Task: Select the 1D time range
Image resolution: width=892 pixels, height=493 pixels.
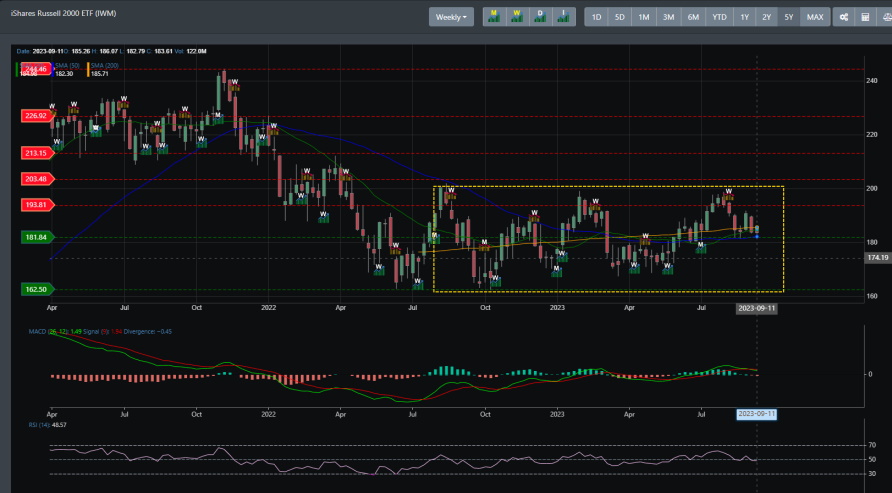Action: pyautogui.click(x=596, y=17)
